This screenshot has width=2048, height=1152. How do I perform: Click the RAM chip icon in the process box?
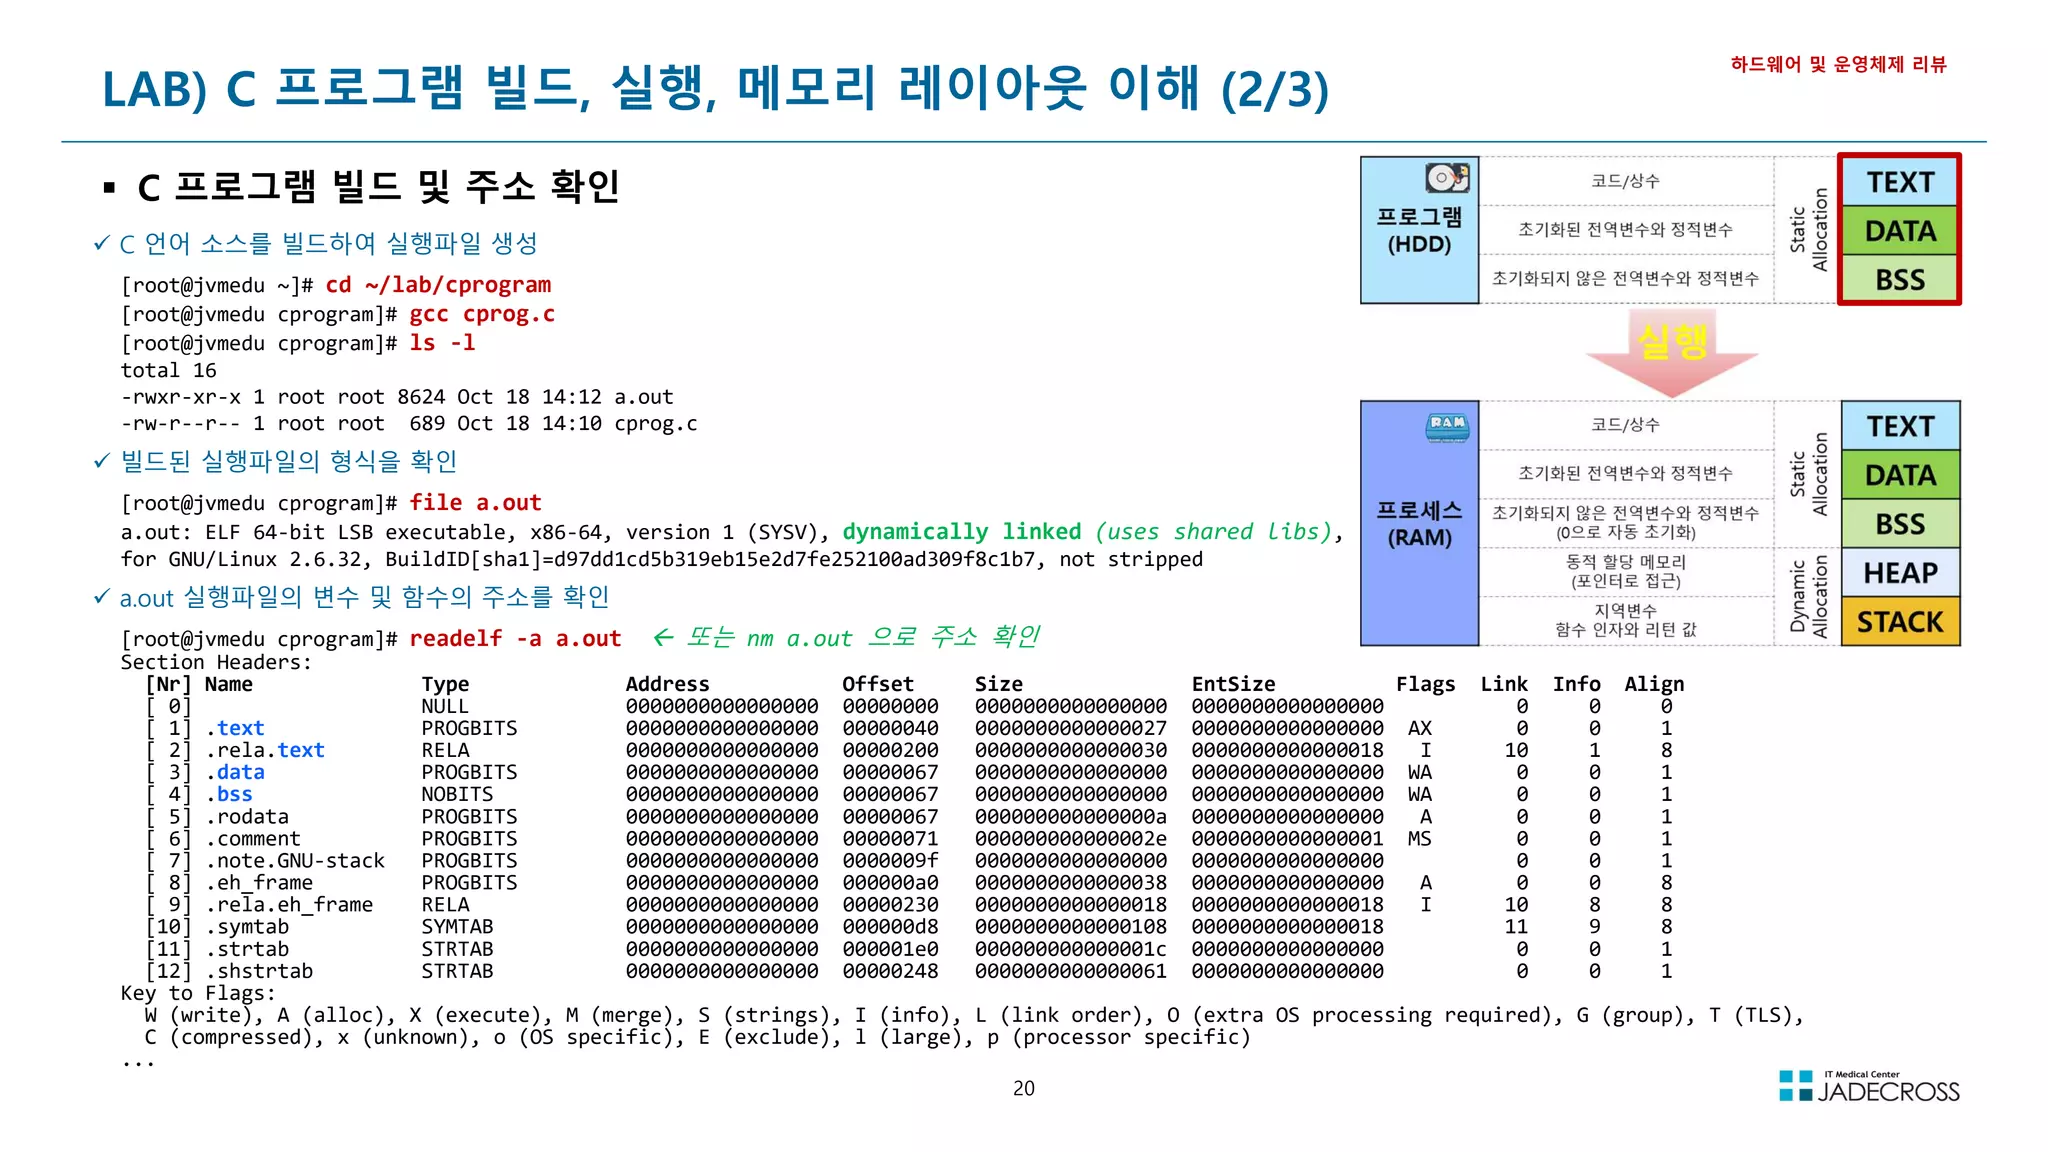click(x=1447, y=426)
